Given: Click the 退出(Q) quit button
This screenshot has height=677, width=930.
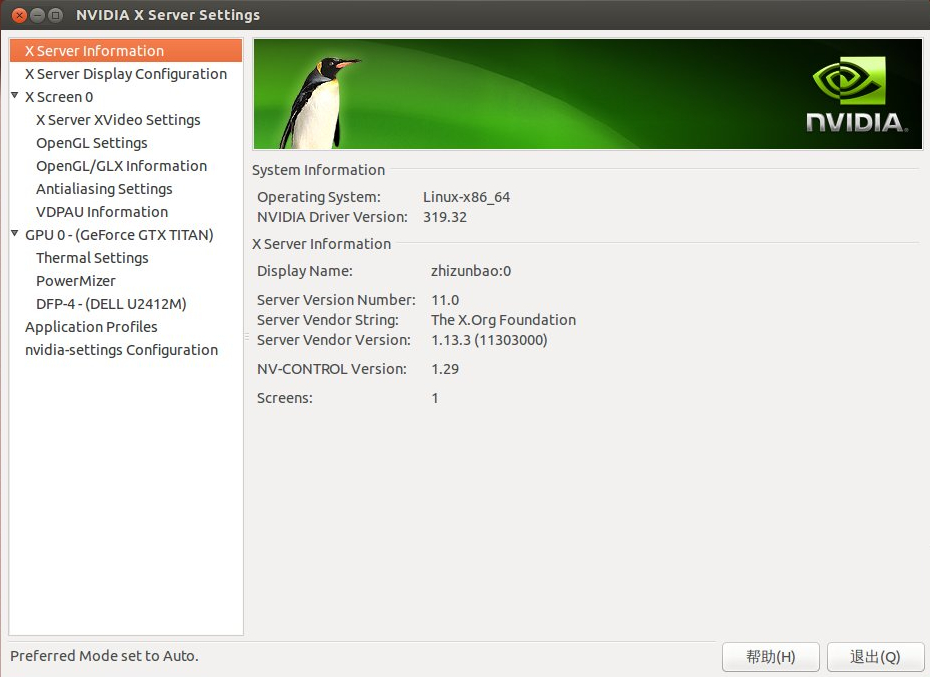Looking at the screenshot, I should click(875, 657).
